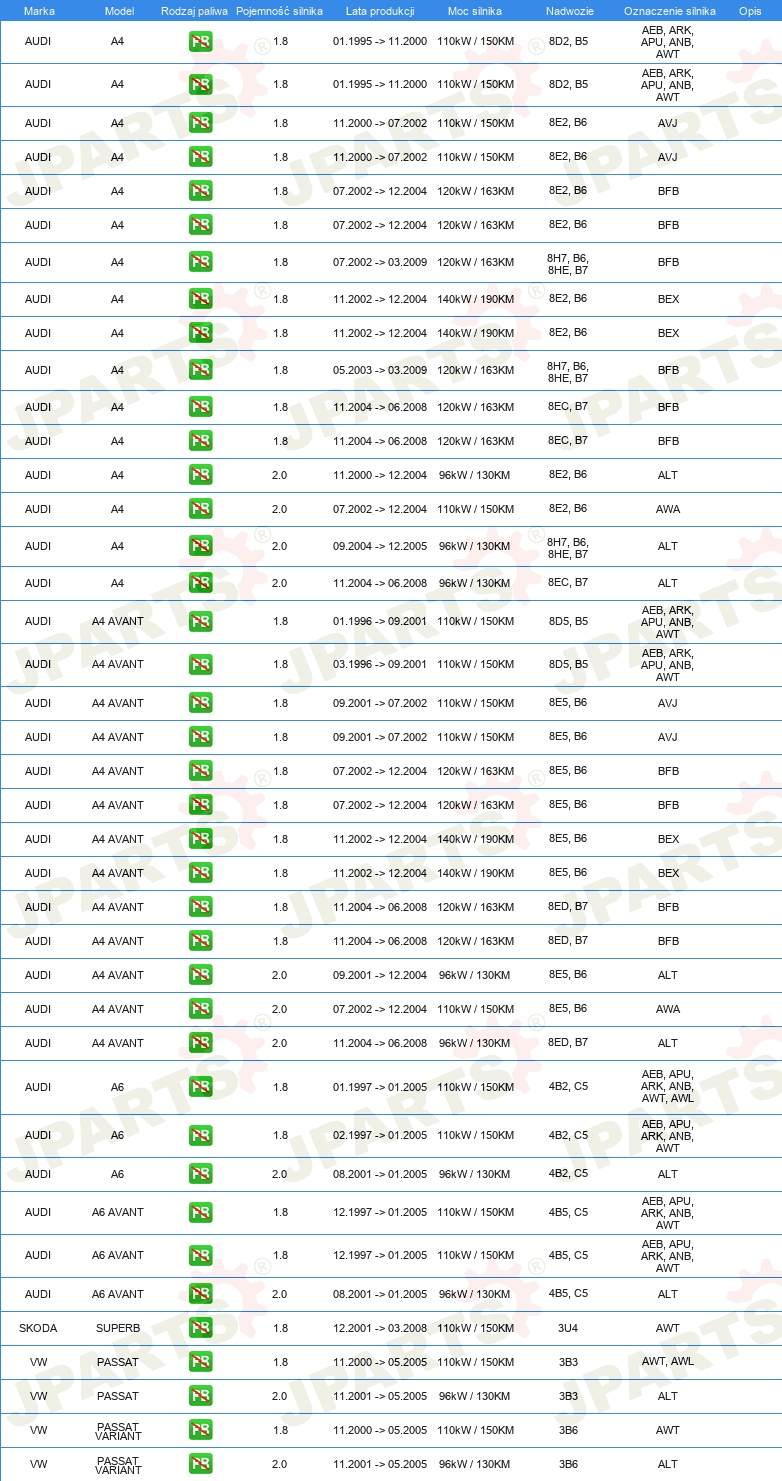Click the 1.8 capacity in the Skoda Superb row
This screenshot has width=782, height=1481.
click(280, 1328)
